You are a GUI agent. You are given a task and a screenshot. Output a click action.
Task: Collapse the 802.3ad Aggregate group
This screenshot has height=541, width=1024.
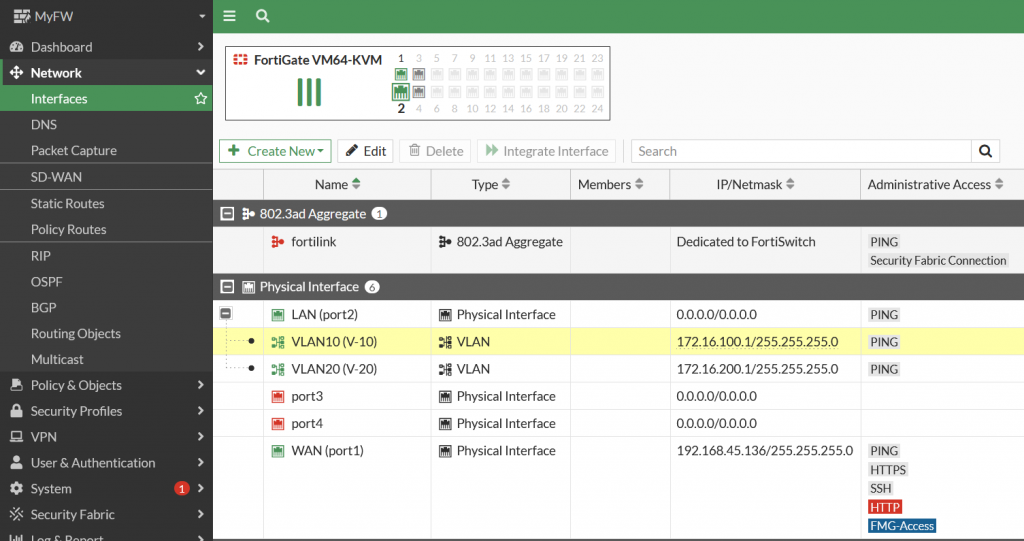[227, 214]
